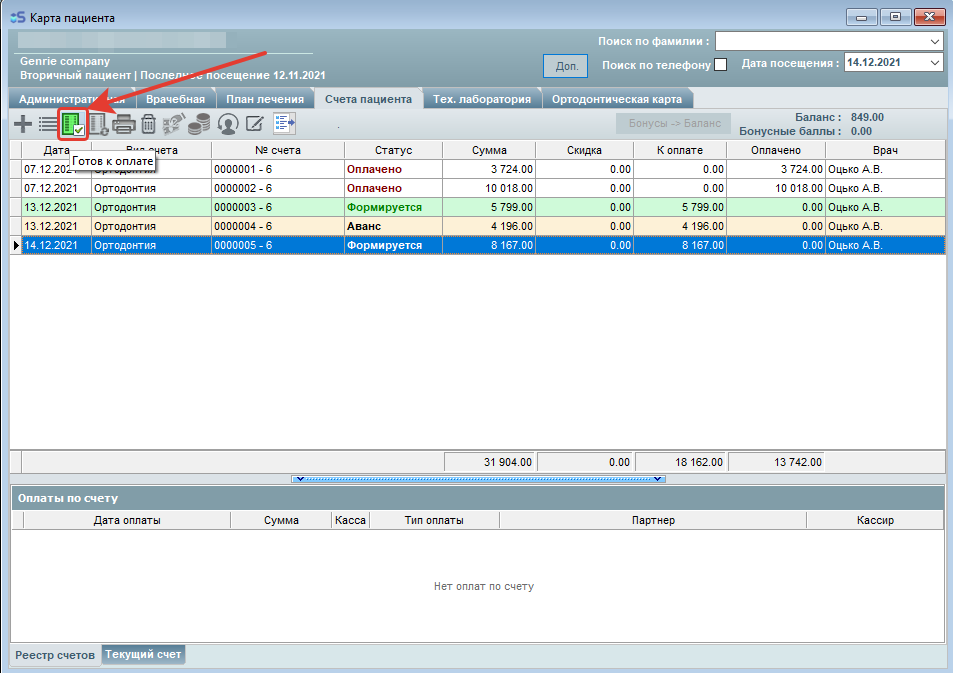Collapse panel using dotted splitter bar
953x673 pixels.
(477, 479)
